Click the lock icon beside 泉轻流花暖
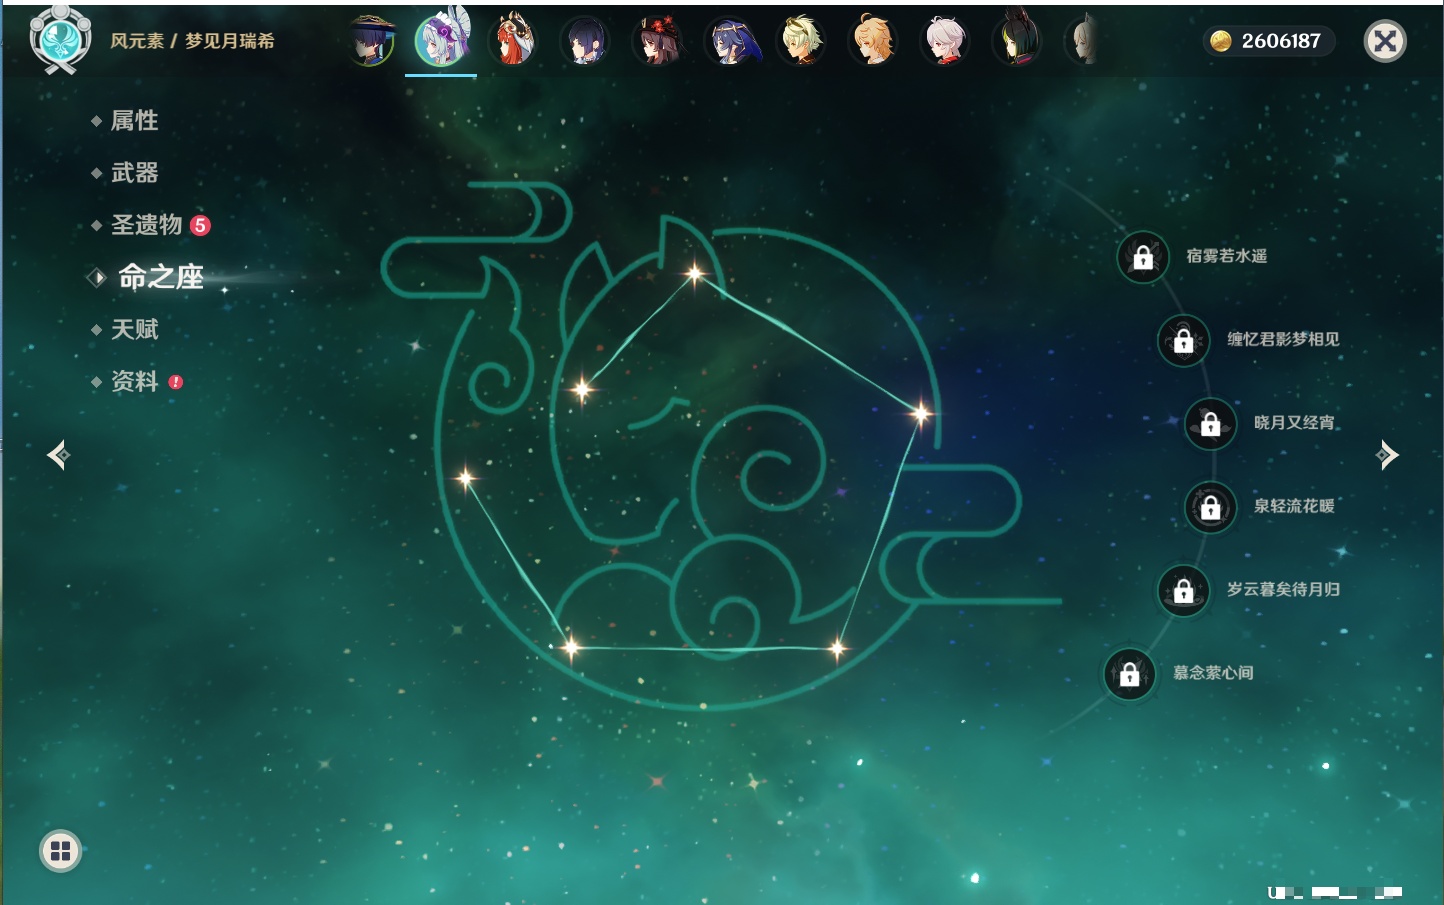This screenshot has width=1444, height=905. tap(1211, 507)
